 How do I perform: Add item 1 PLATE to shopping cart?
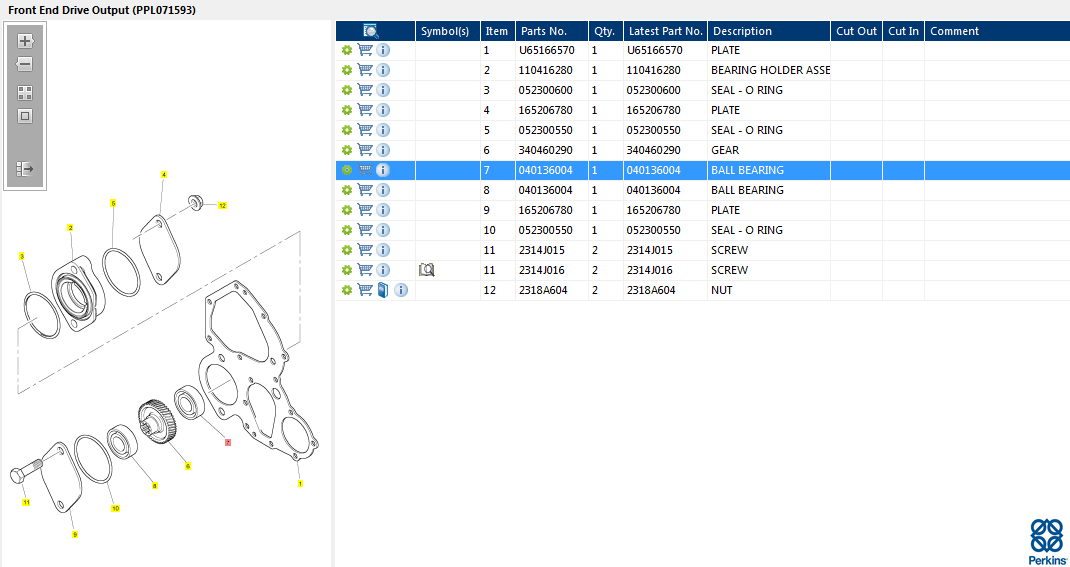tap(365, 50)
